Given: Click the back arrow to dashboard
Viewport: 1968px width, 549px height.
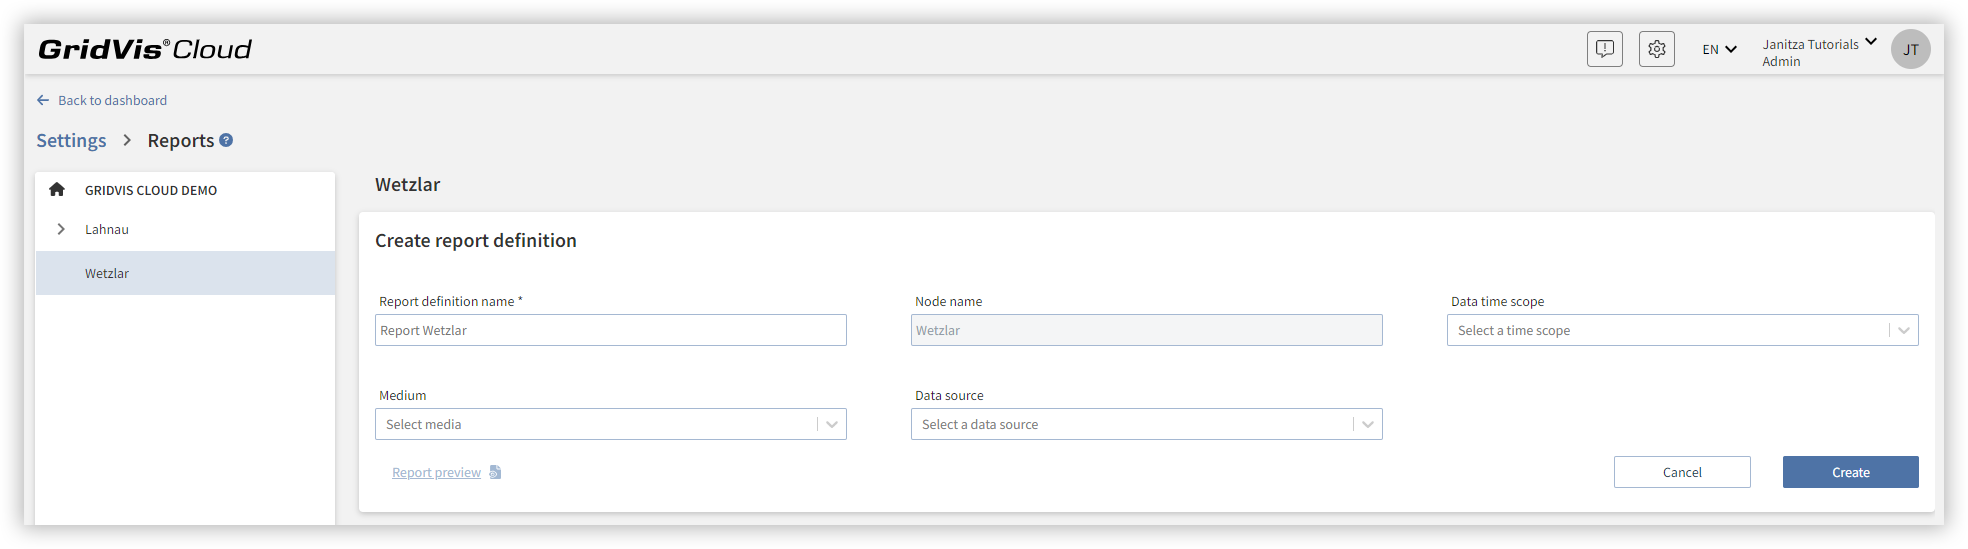Looking at the screenshot, I should 43,100.
